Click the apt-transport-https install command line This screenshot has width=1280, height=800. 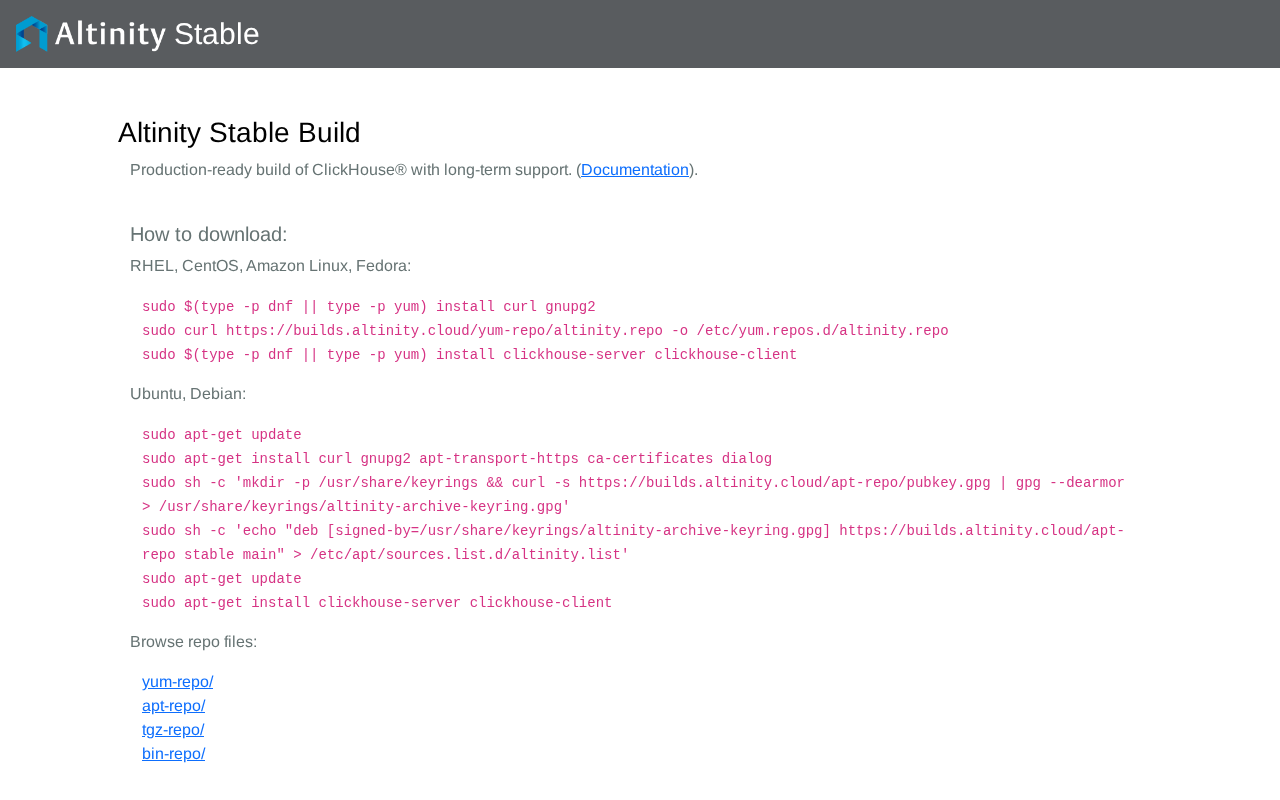coord(457,459)
